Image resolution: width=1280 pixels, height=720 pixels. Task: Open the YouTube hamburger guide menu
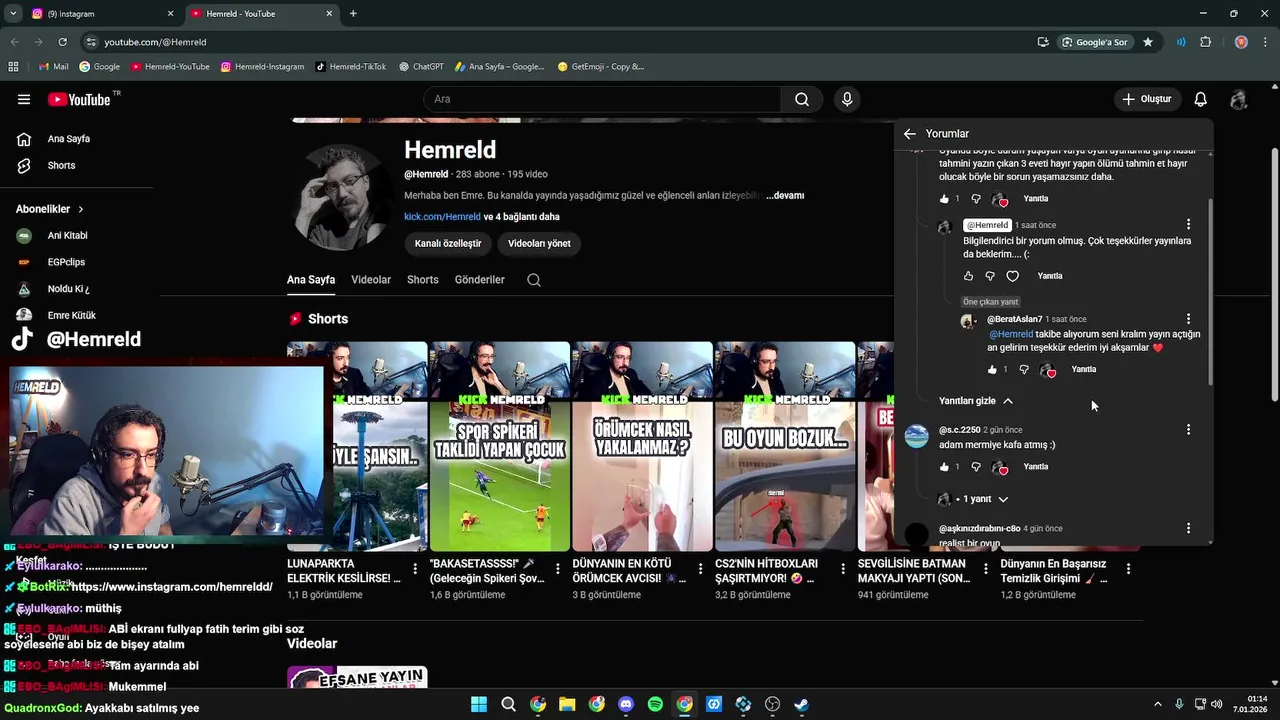pyautogui.click(x=23, y=99)
